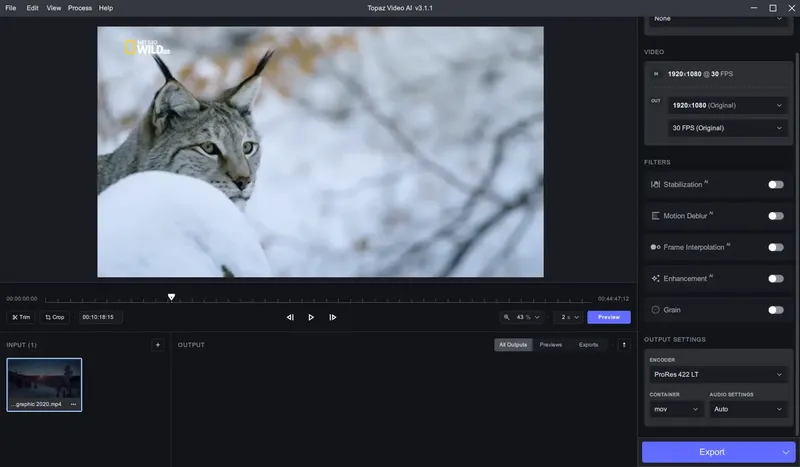The width and height of the screenshot is (800, 467).
Task: Click the play button
Action: [x=311, y=317]
